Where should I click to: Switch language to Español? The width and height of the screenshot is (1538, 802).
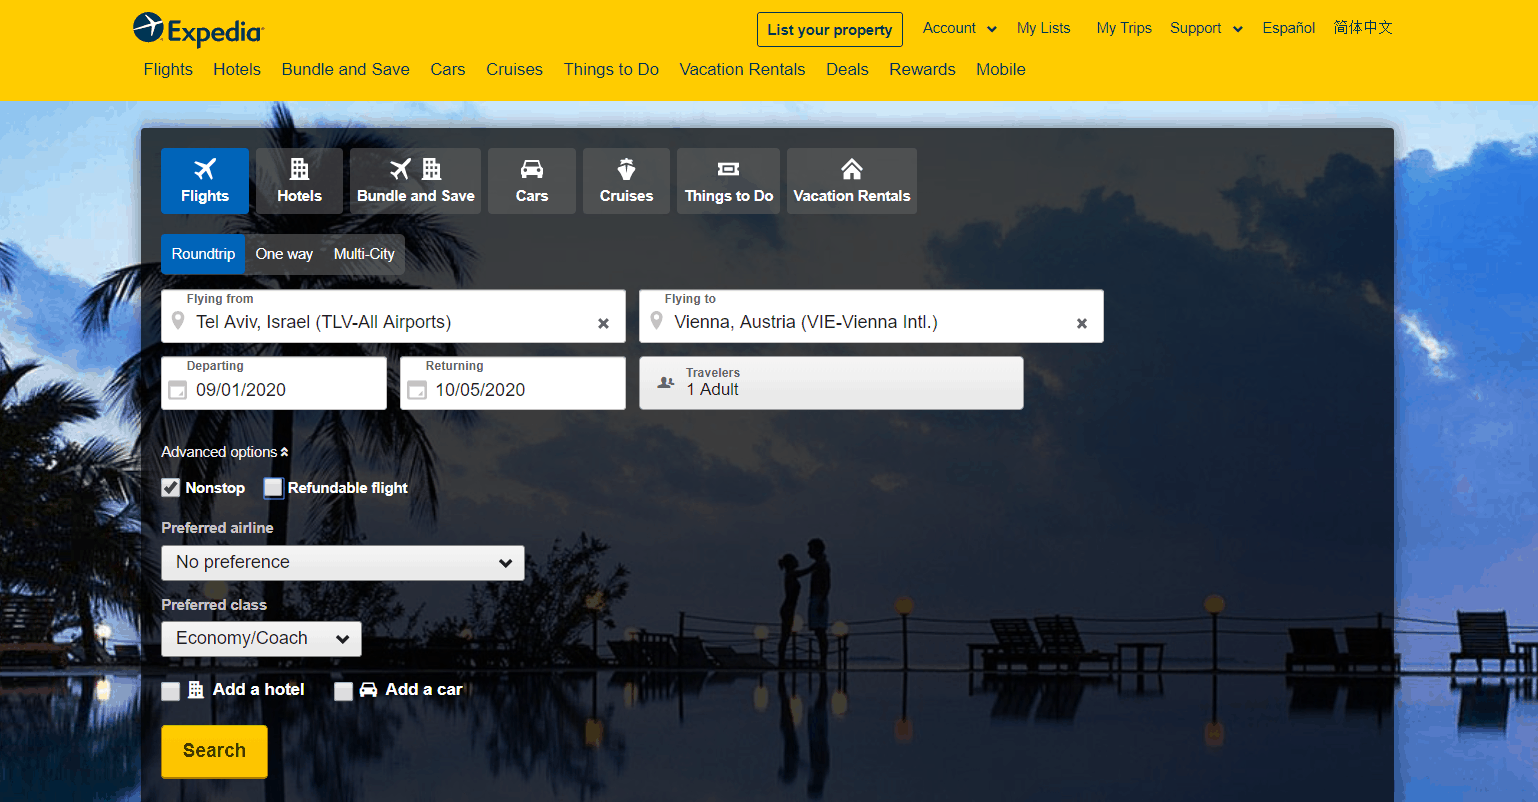(1288, 28)
